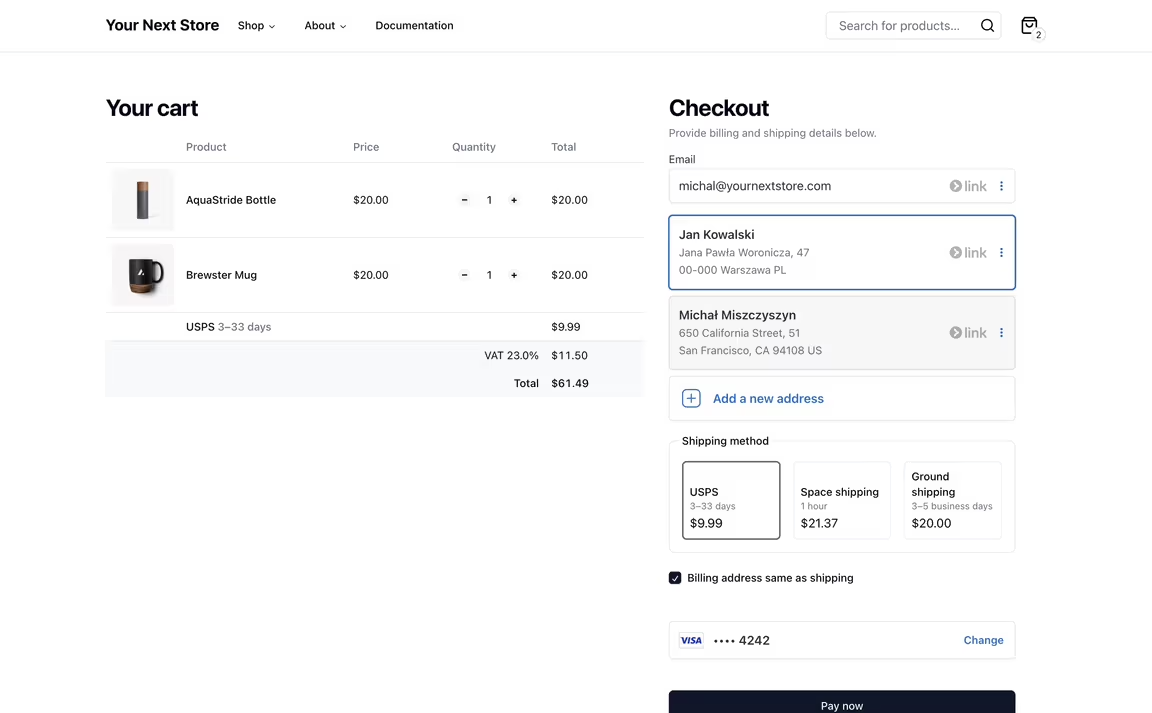The image size is (1152, 713).
Task: Increase AquaStride Bottle quantity
Action: [514, 200]
